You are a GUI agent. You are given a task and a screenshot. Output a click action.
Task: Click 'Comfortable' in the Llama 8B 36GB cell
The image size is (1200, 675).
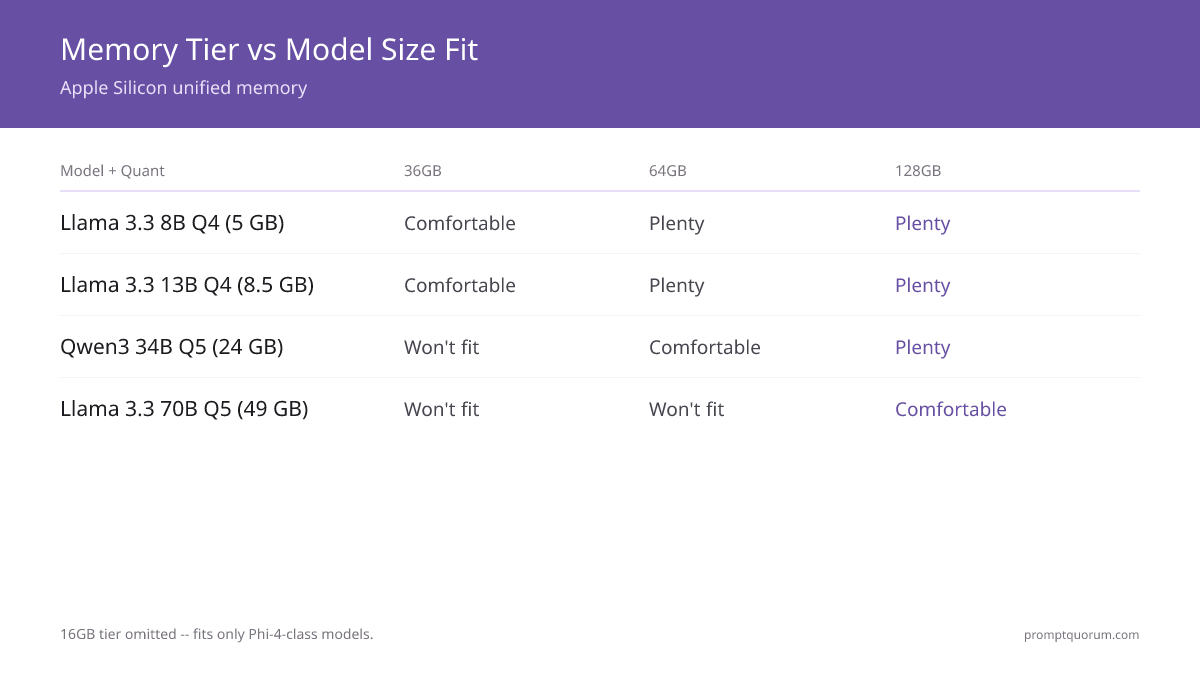[460, 223]
